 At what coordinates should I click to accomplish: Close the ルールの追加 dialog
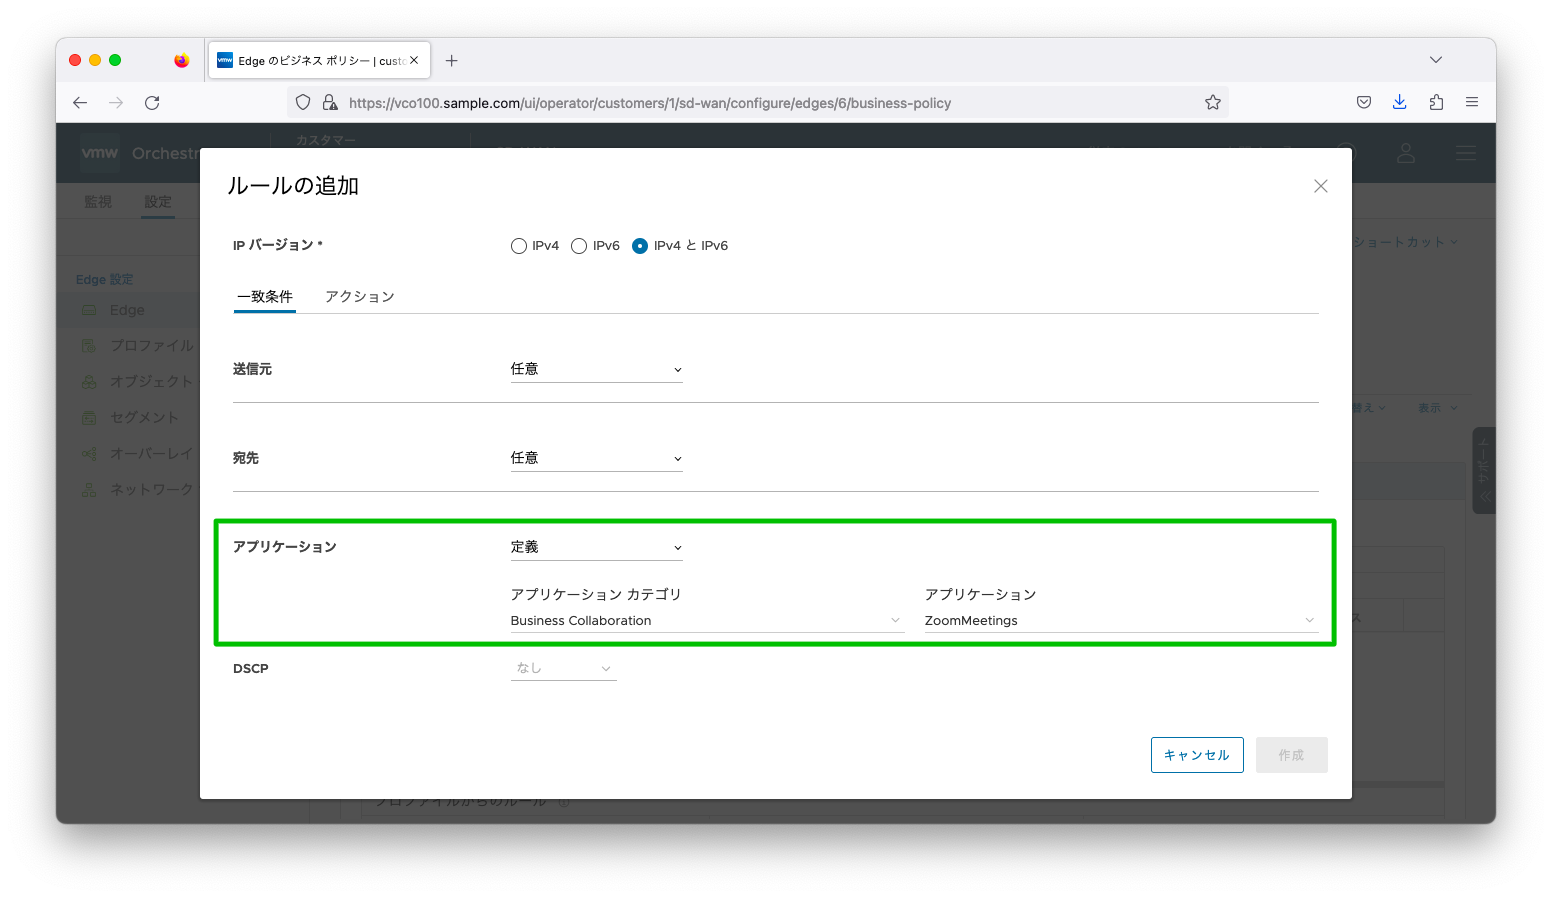pyautogui.click(x=1321, y=186)
